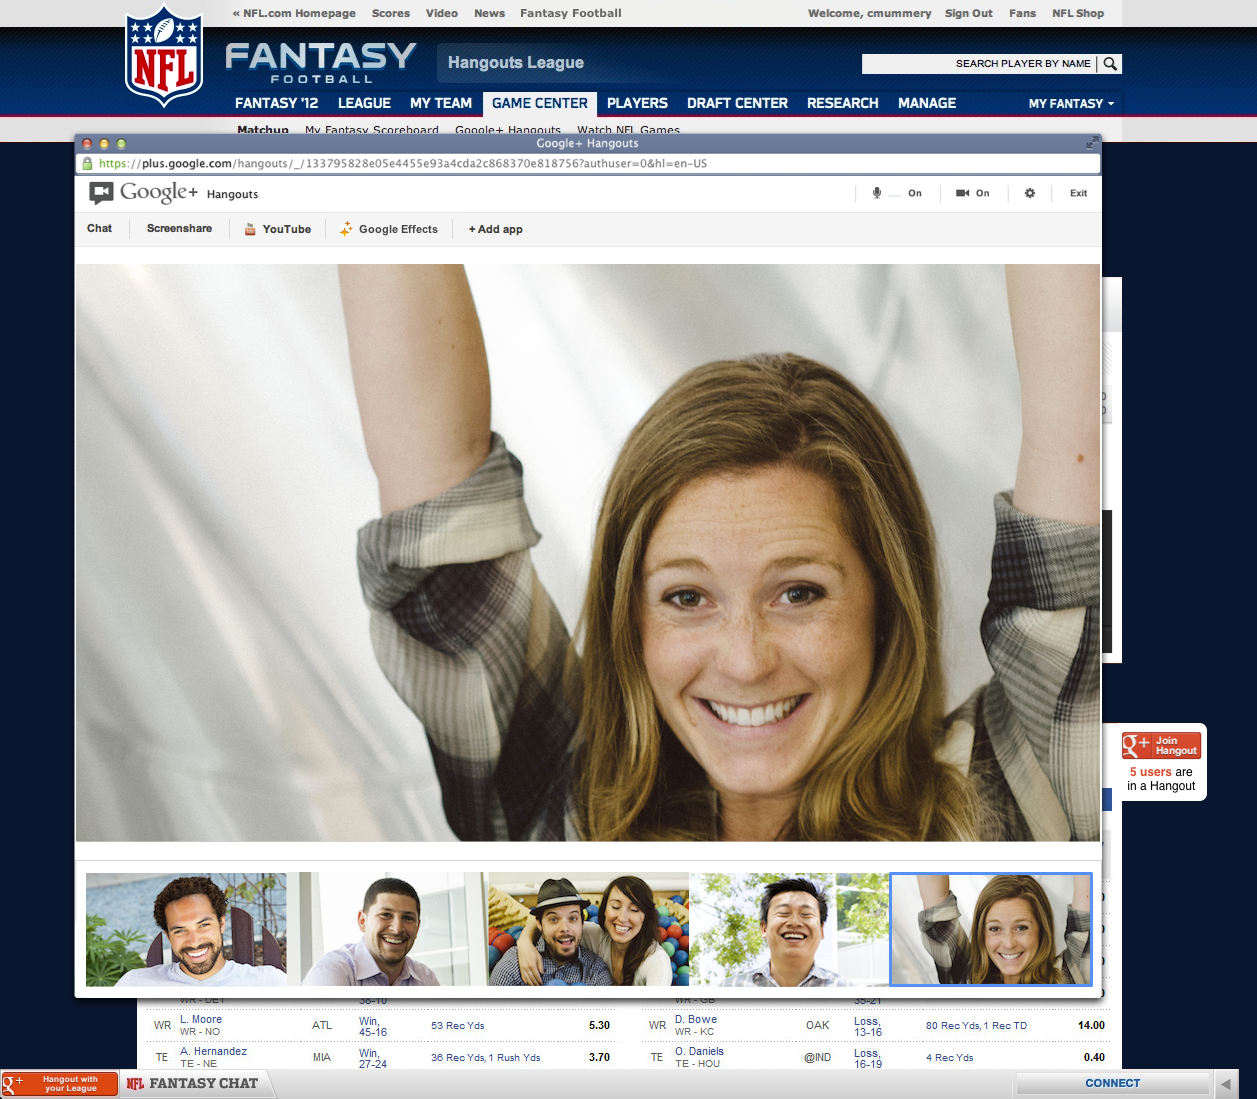Expand the My Fantasy dropdown
The image size is (1257, 1099).
1071,103
